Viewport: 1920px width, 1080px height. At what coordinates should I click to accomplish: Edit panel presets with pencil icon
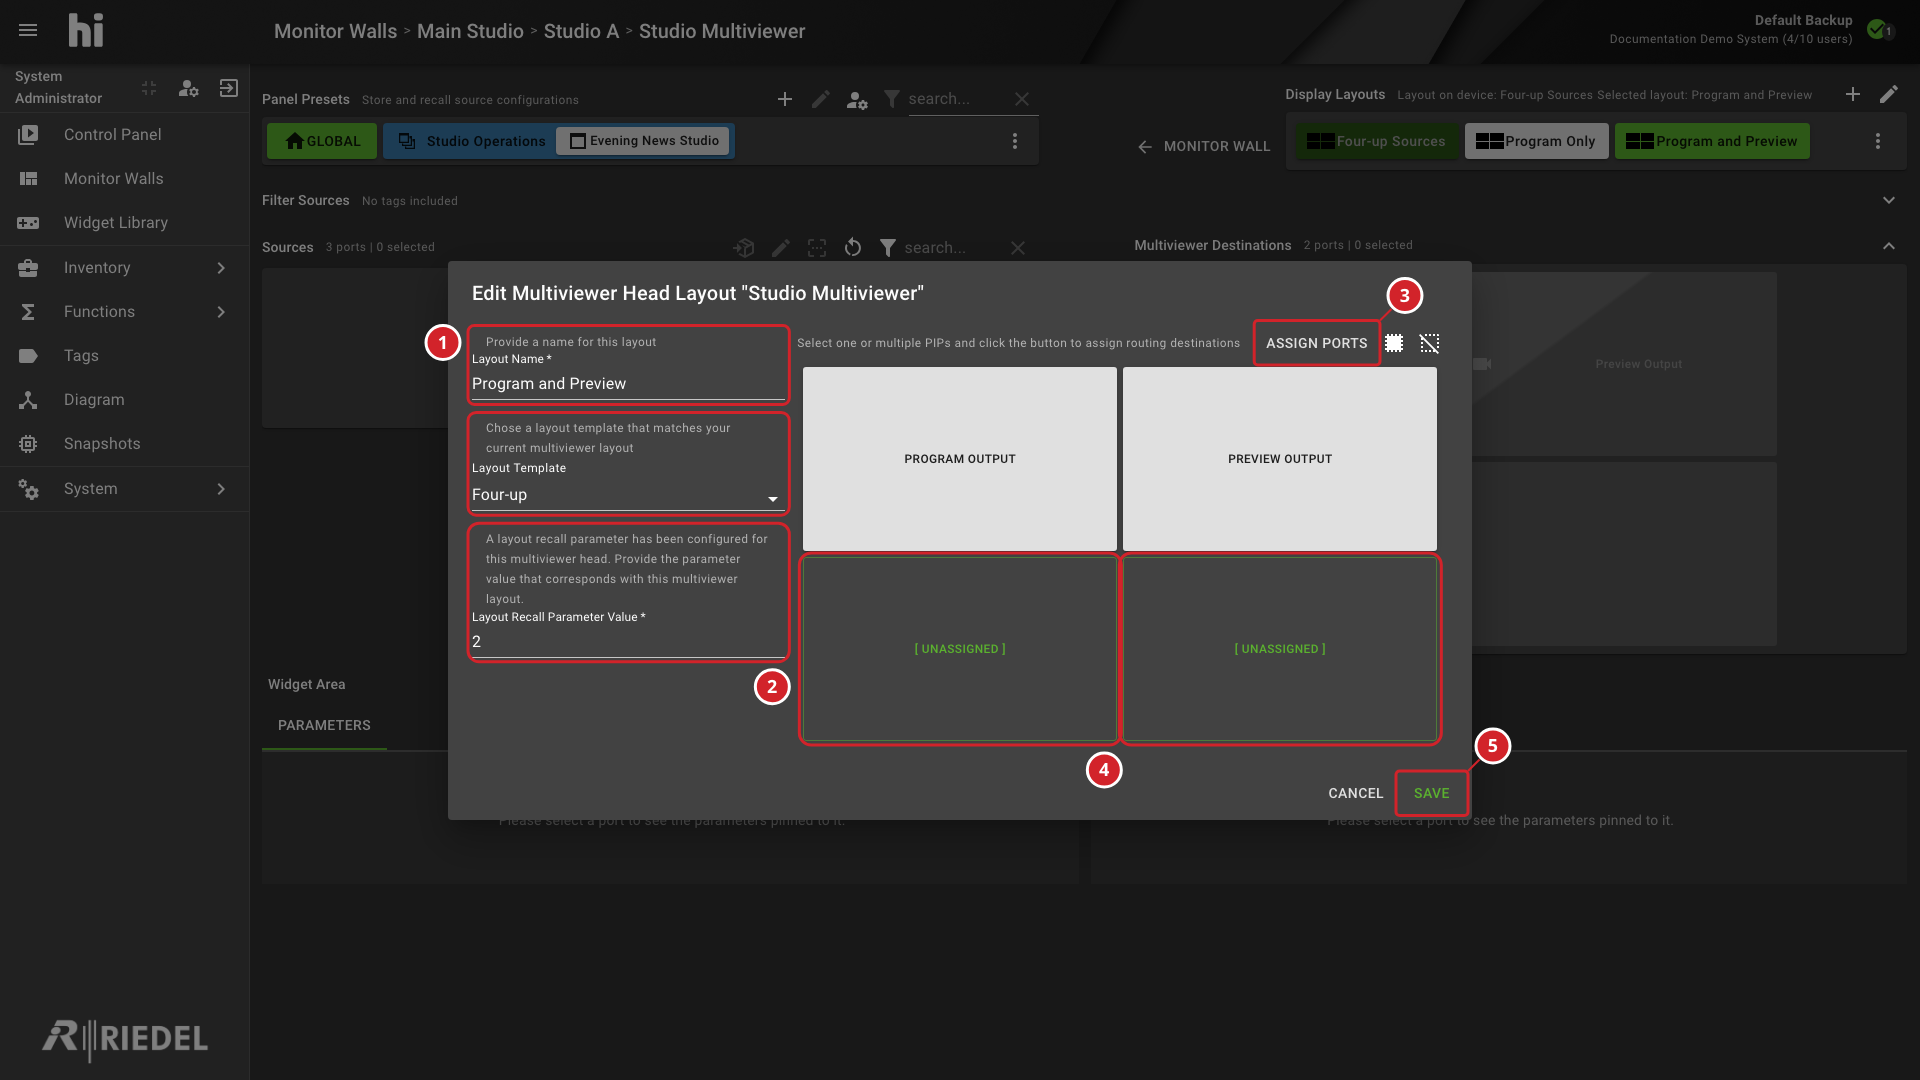[821, 99]
